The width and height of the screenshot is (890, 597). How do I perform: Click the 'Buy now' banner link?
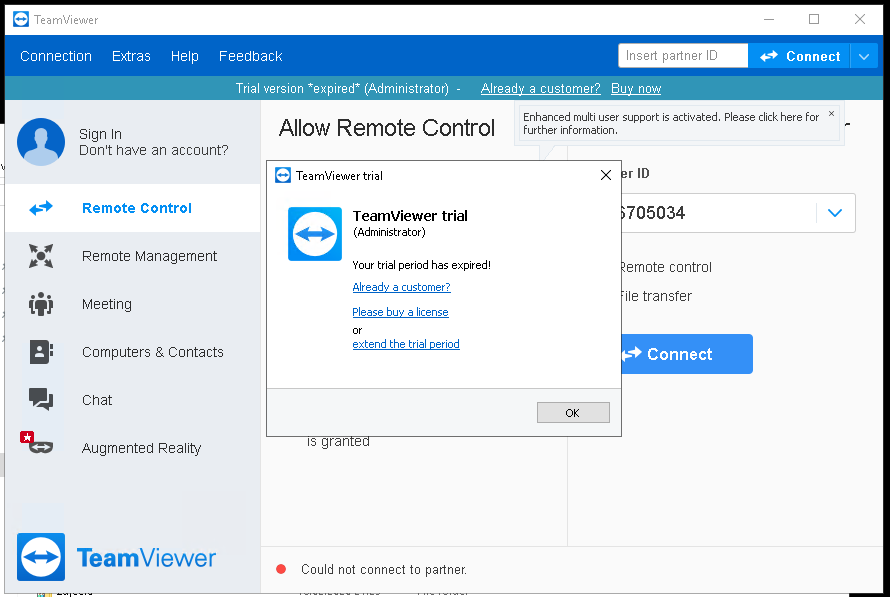tap(636, 89)
